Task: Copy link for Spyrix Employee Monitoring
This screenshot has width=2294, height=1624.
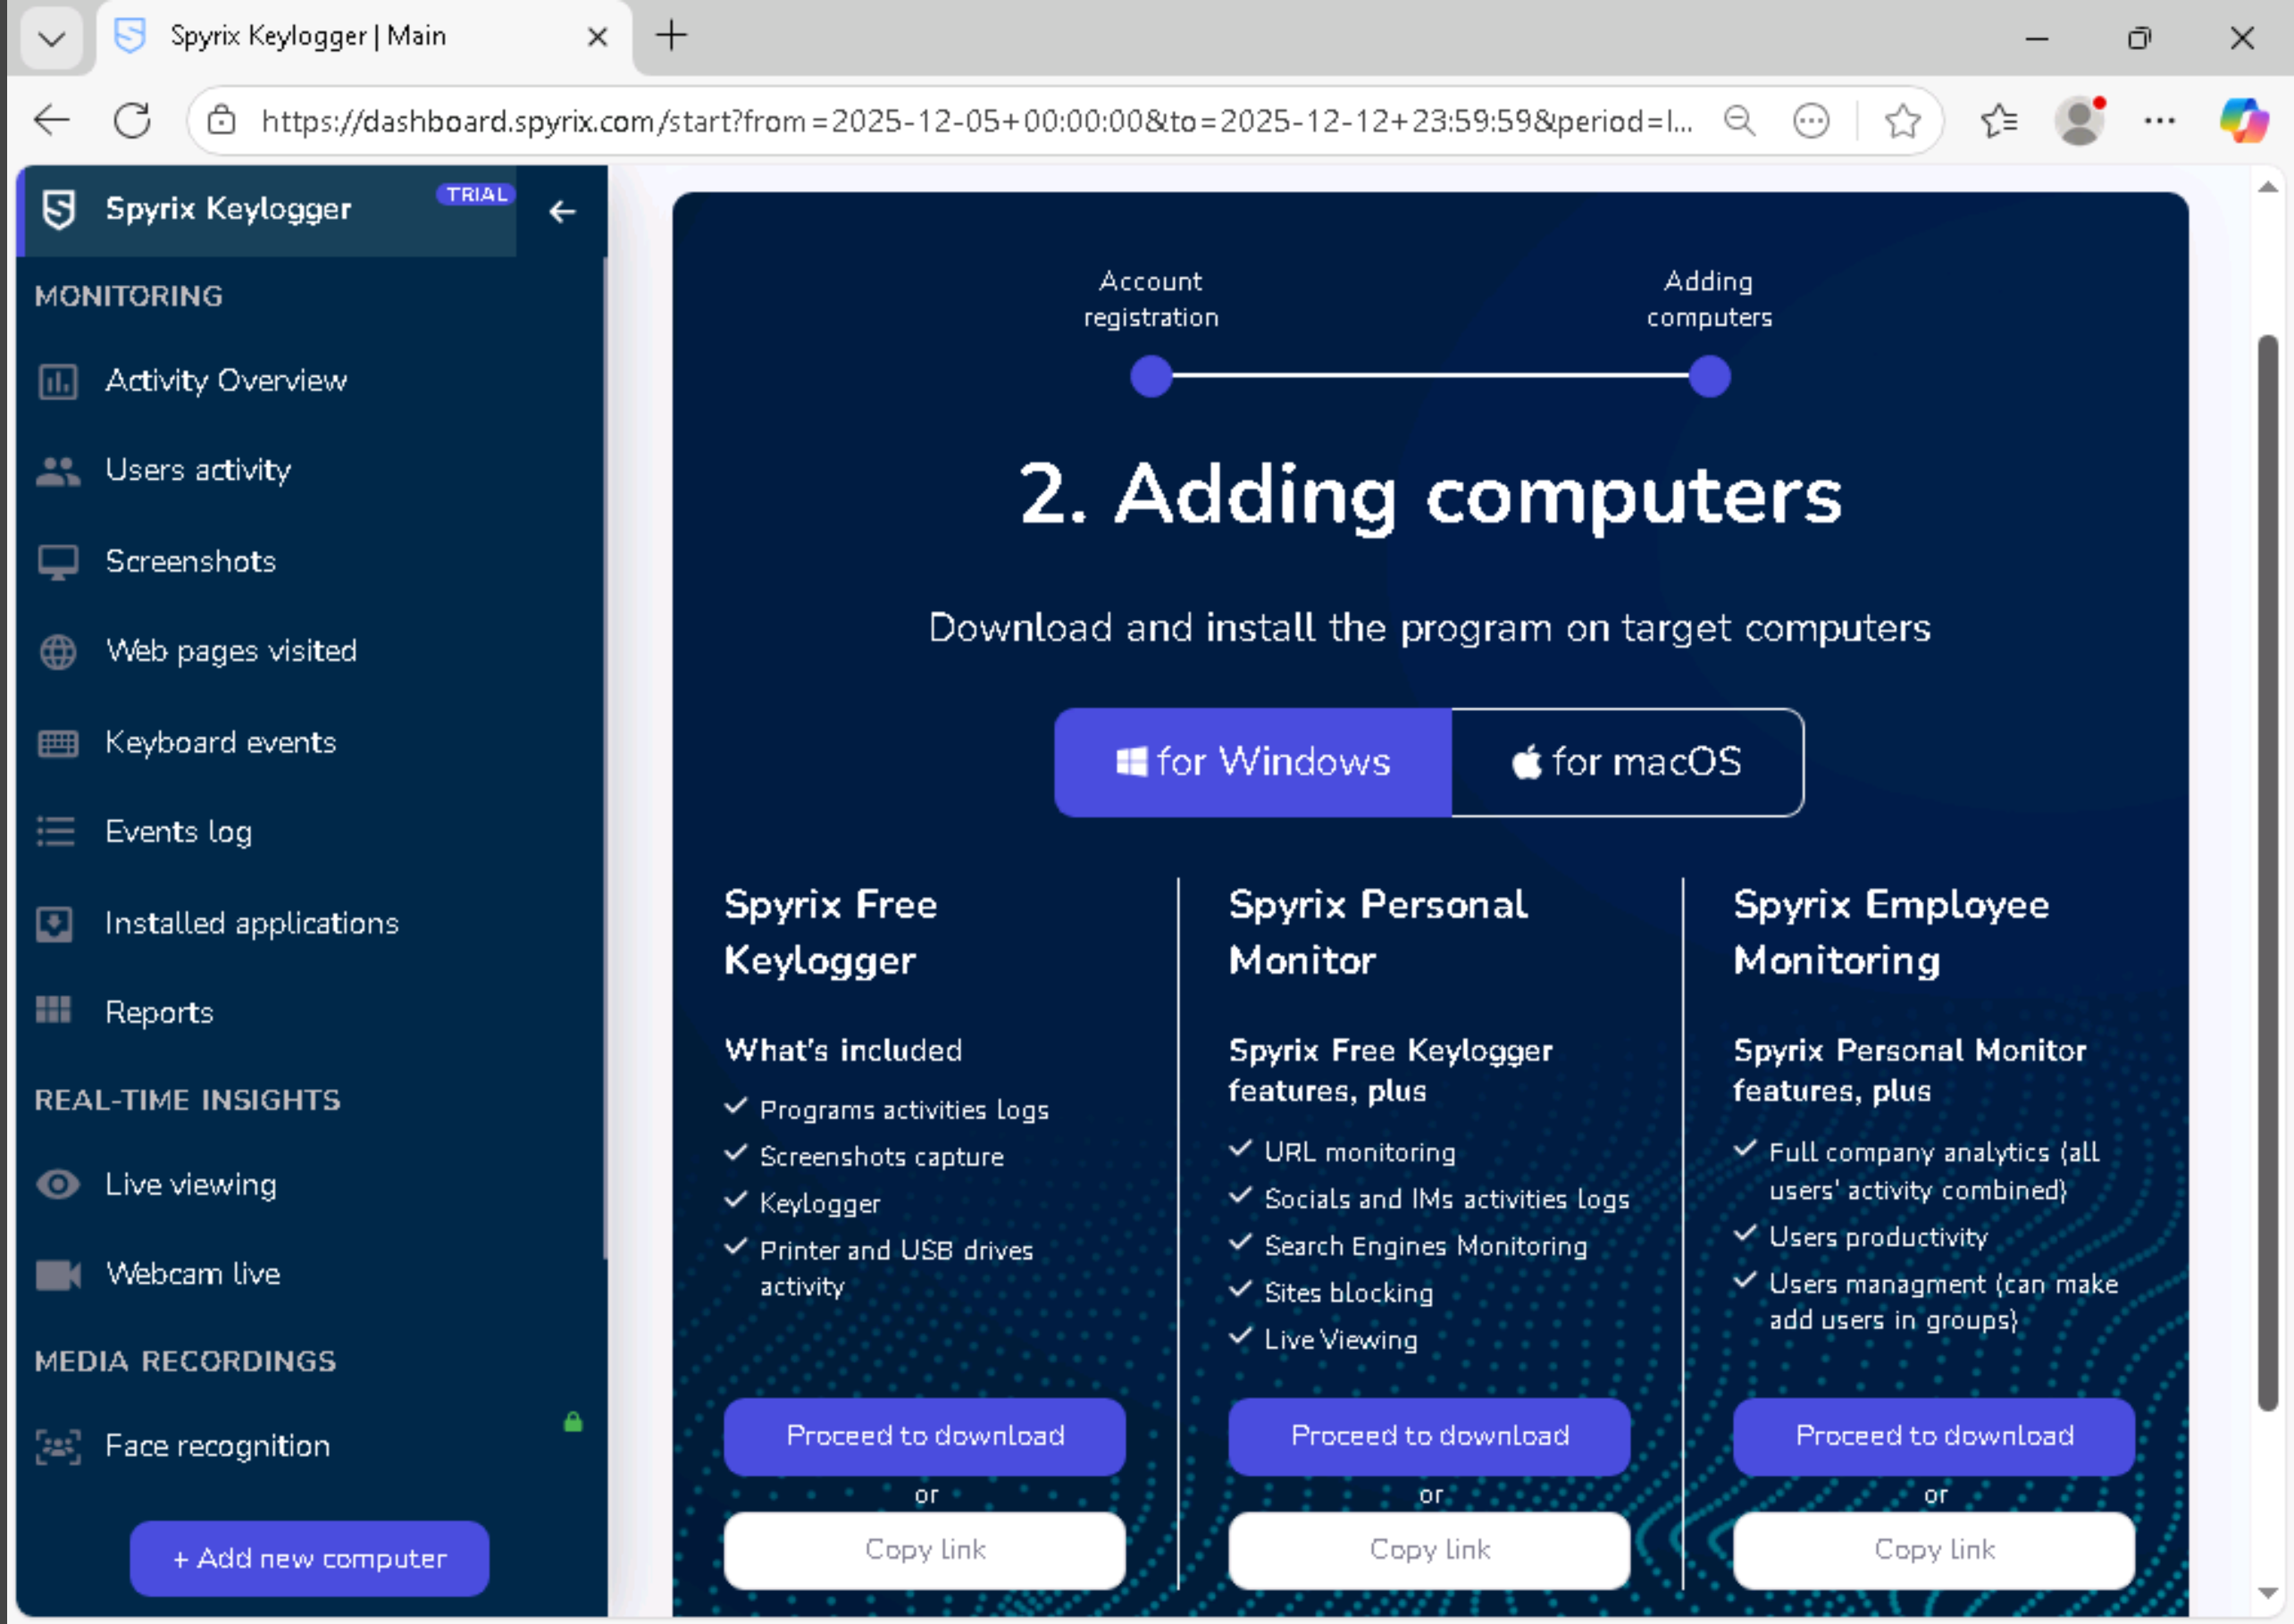Action: click(1934, 1550)
